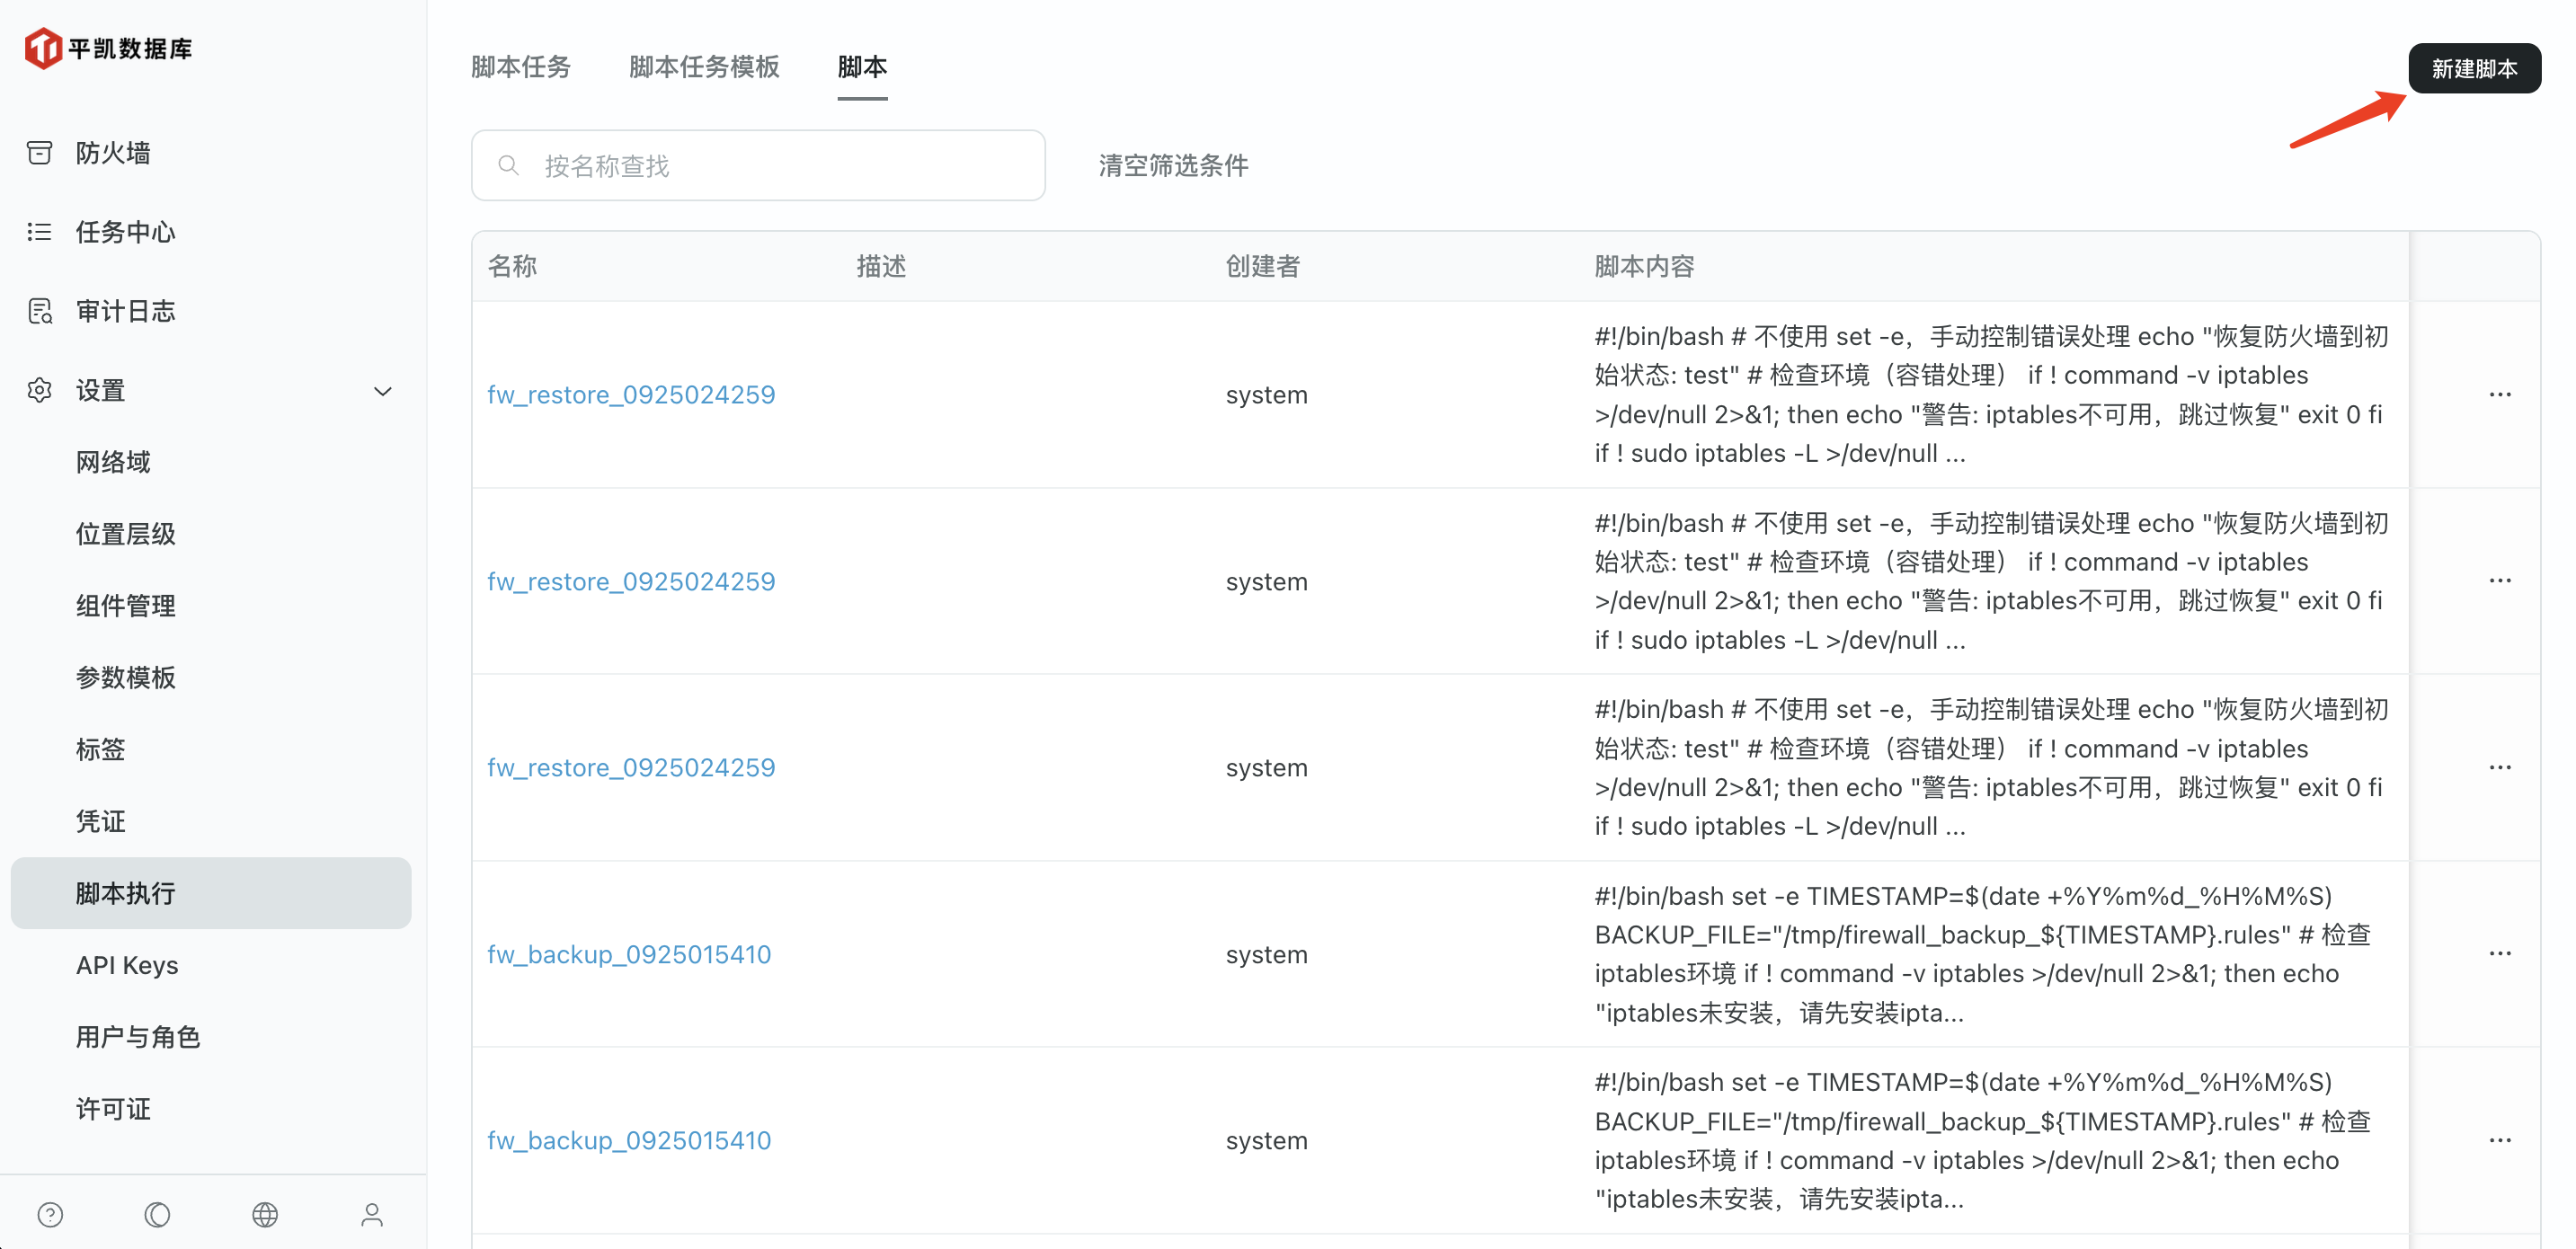The image size is (2576, 1249).
Task: Open more actions for third fw_restore row
Action: point(2499,767)
